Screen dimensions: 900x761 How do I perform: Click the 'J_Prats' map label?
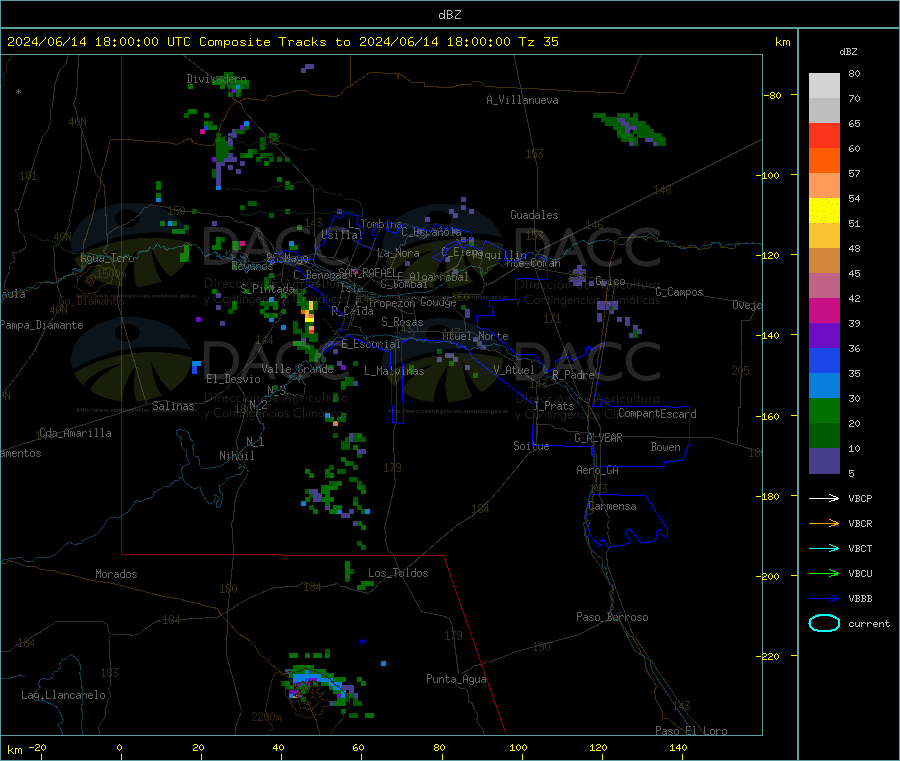553,406
